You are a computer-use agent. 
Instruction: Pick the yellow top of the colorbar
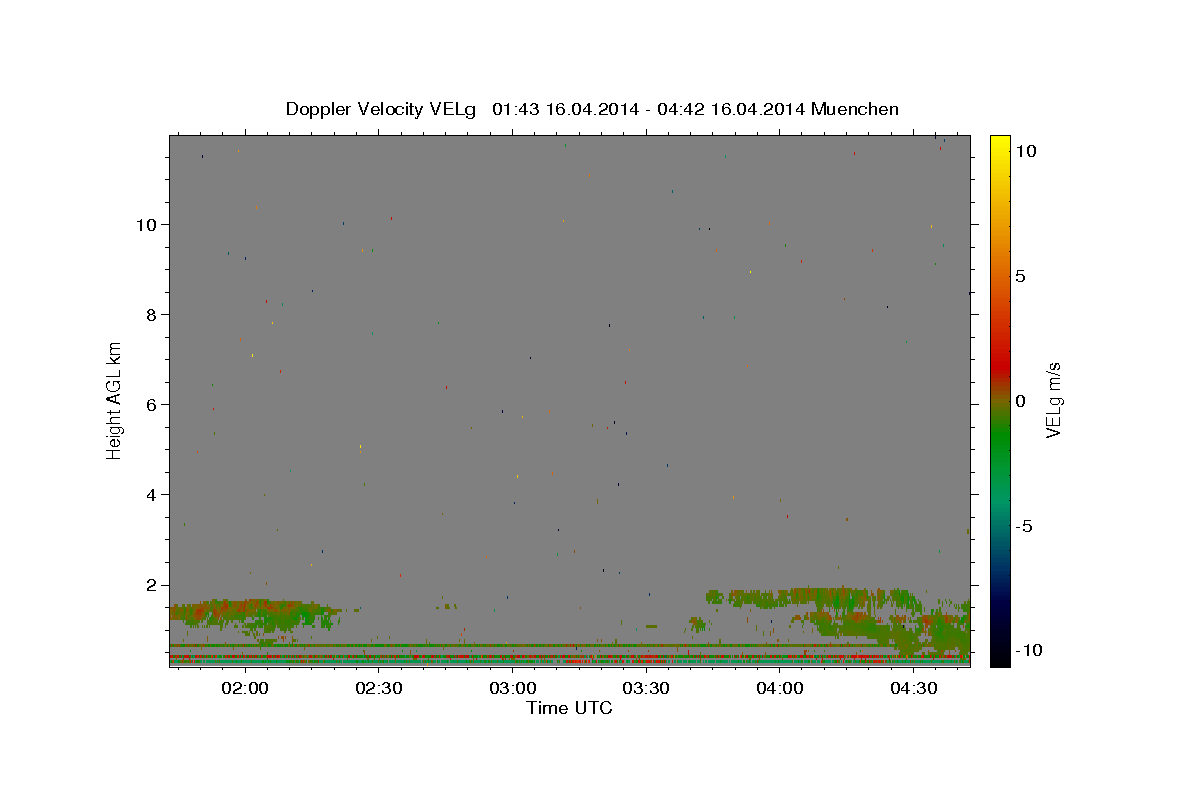(x=999, y=143)
